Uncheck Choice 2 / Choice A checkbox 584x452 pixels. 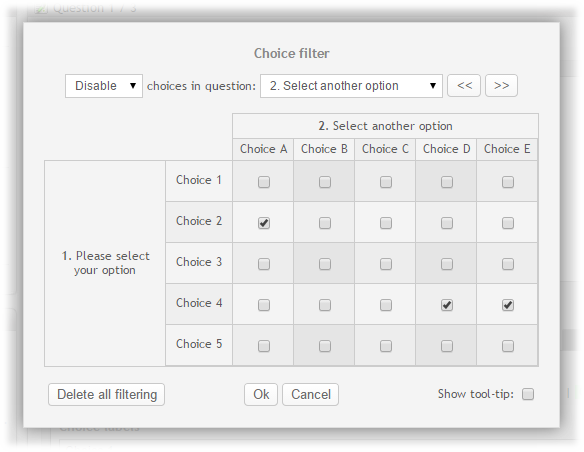(264, 223)
